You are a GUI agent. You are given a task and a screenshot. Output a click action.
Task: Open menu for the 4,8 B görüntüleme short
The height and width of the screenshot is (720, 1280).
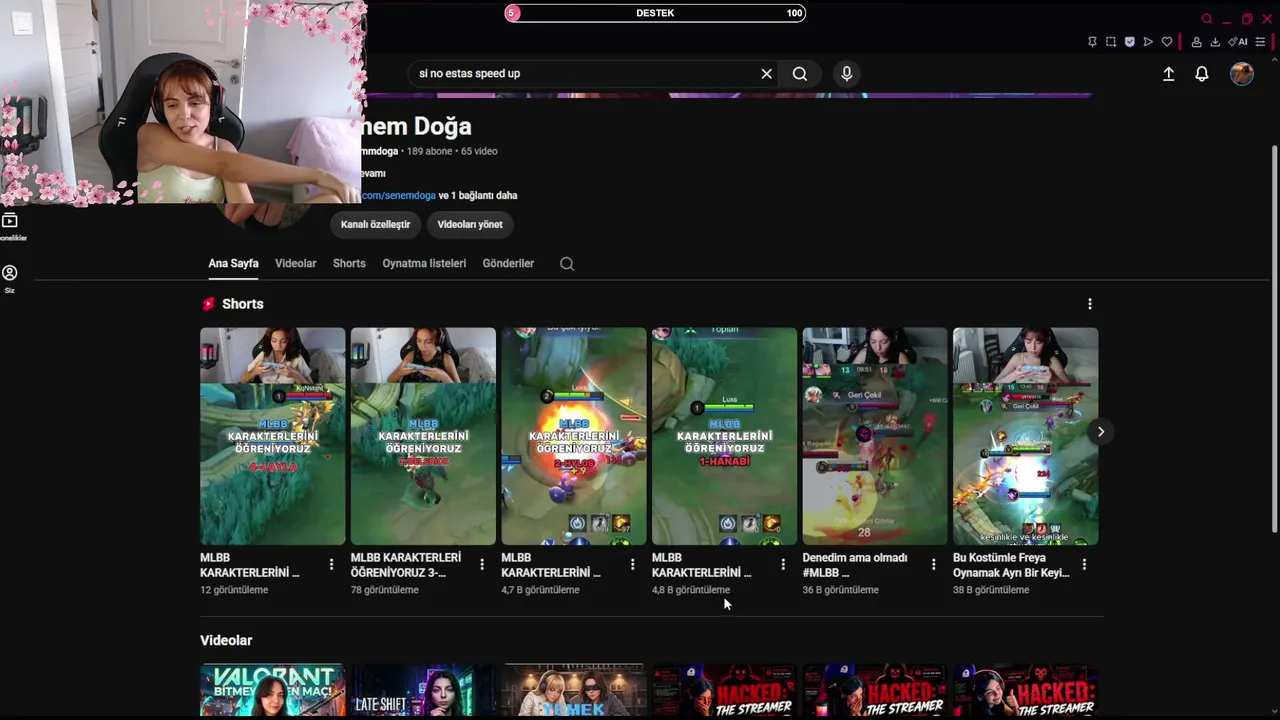[783, 565]
